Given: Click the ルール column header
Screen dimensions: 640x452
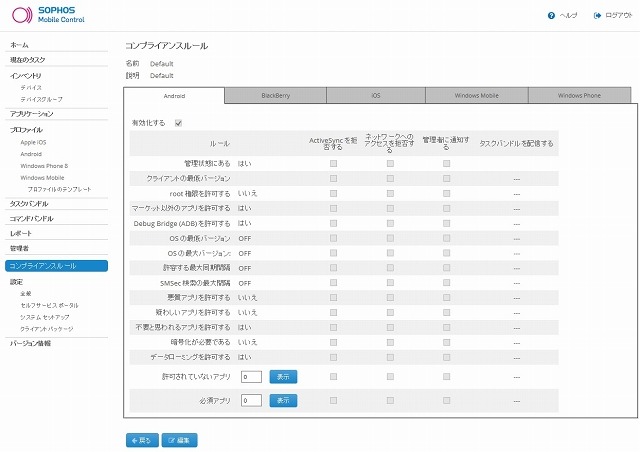Looking at the screenshot, I should tap(220, 143).
